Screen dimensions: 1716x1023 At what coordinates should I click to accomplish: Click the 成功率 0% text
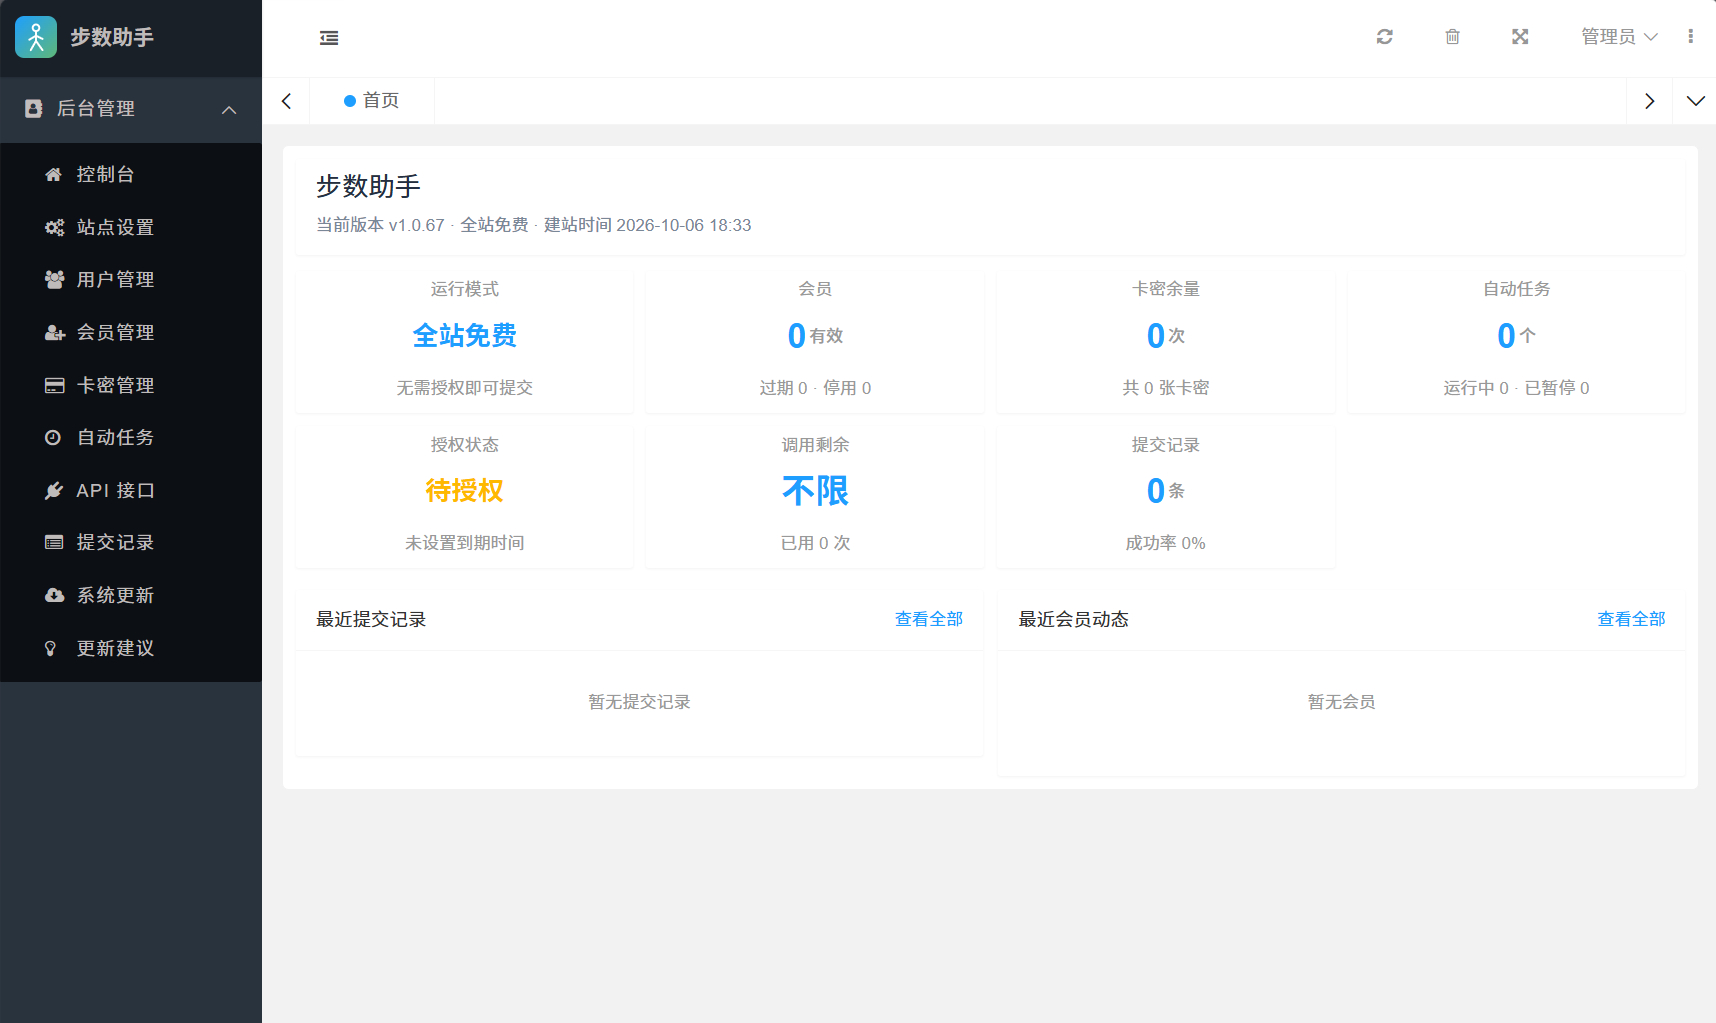tap(1166, 543)
